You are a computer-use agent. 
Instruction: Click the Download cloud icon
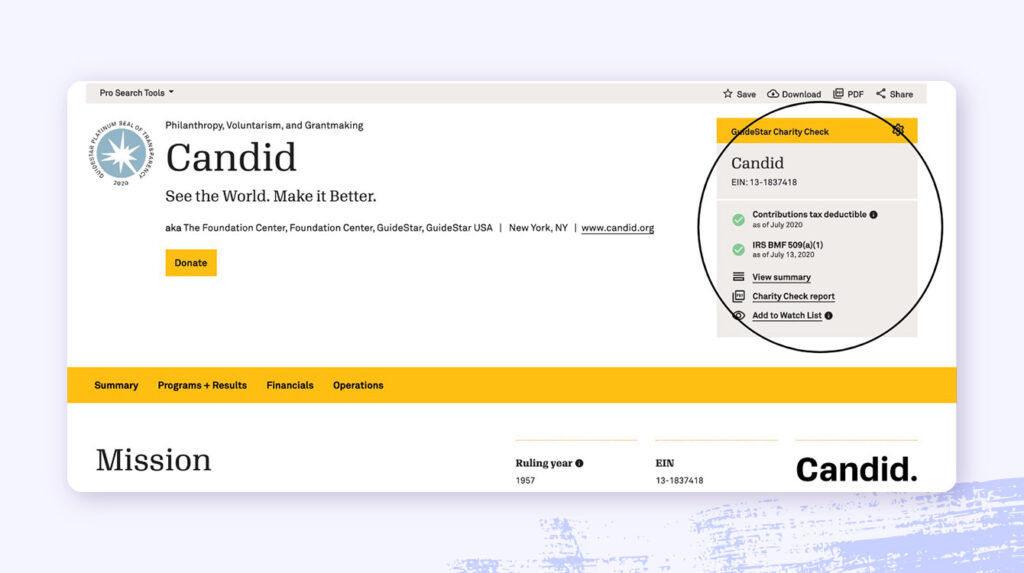coord(773,93)
